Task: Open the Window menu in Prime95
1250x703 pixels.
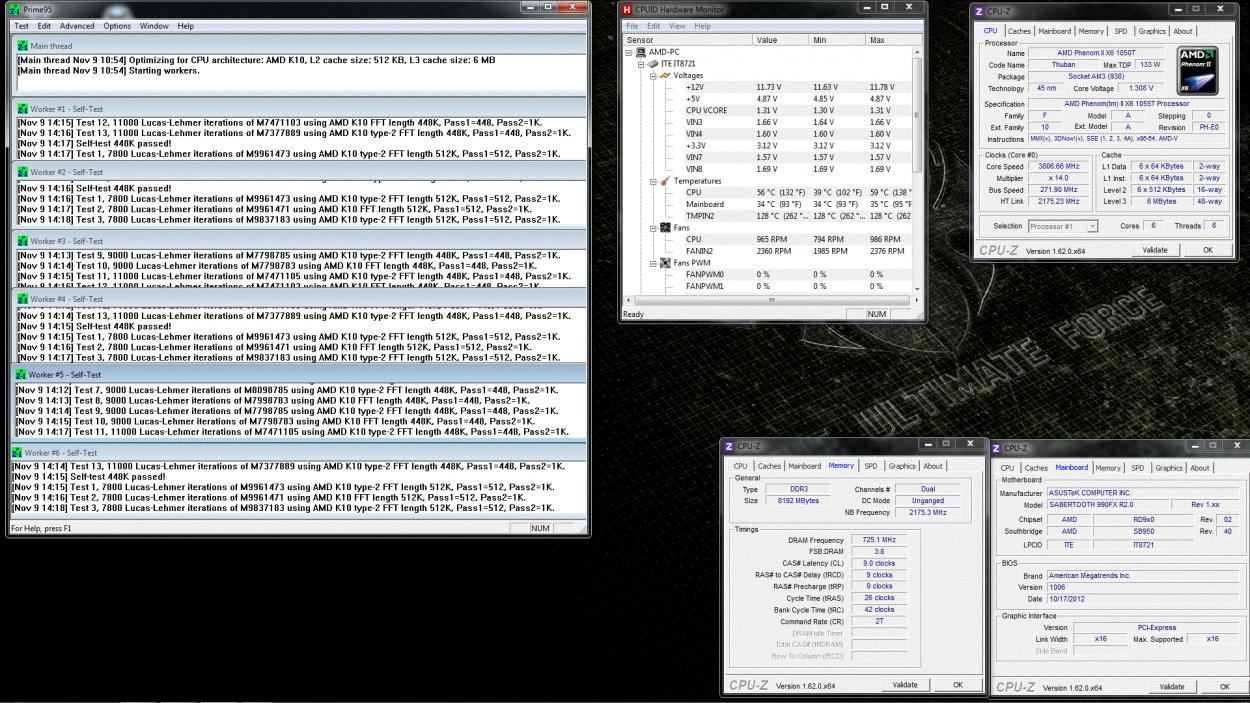Action: pos(154,26)
